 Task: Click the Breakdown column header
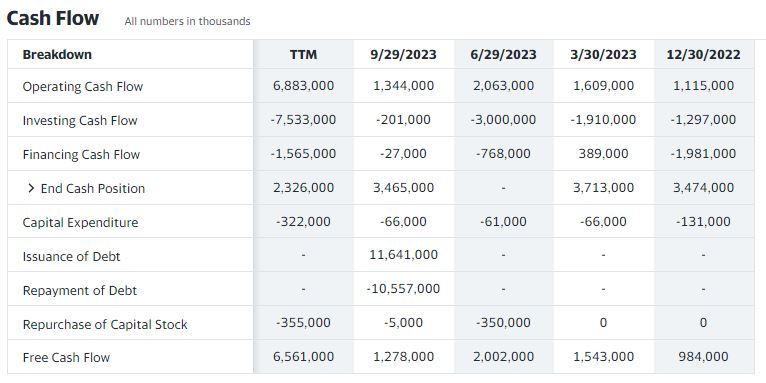[57, 54]
